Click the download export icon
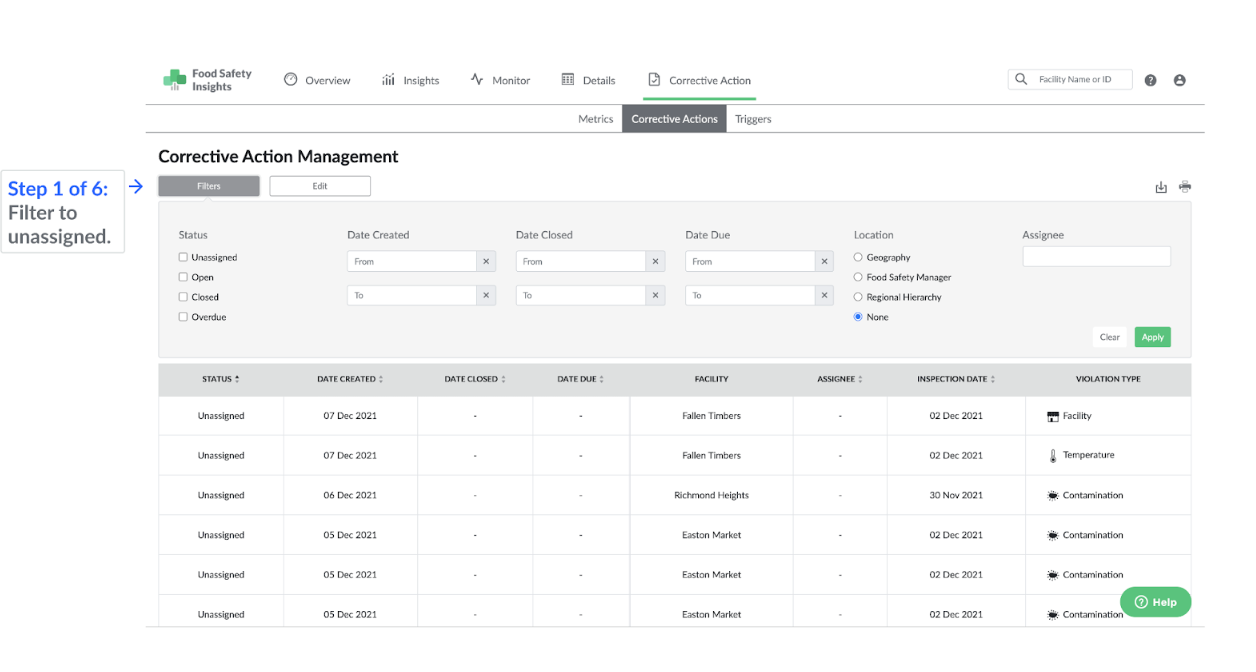The width and height of the screenshot is (1256, 672). pyautogui.click(x=1161, y=187)
